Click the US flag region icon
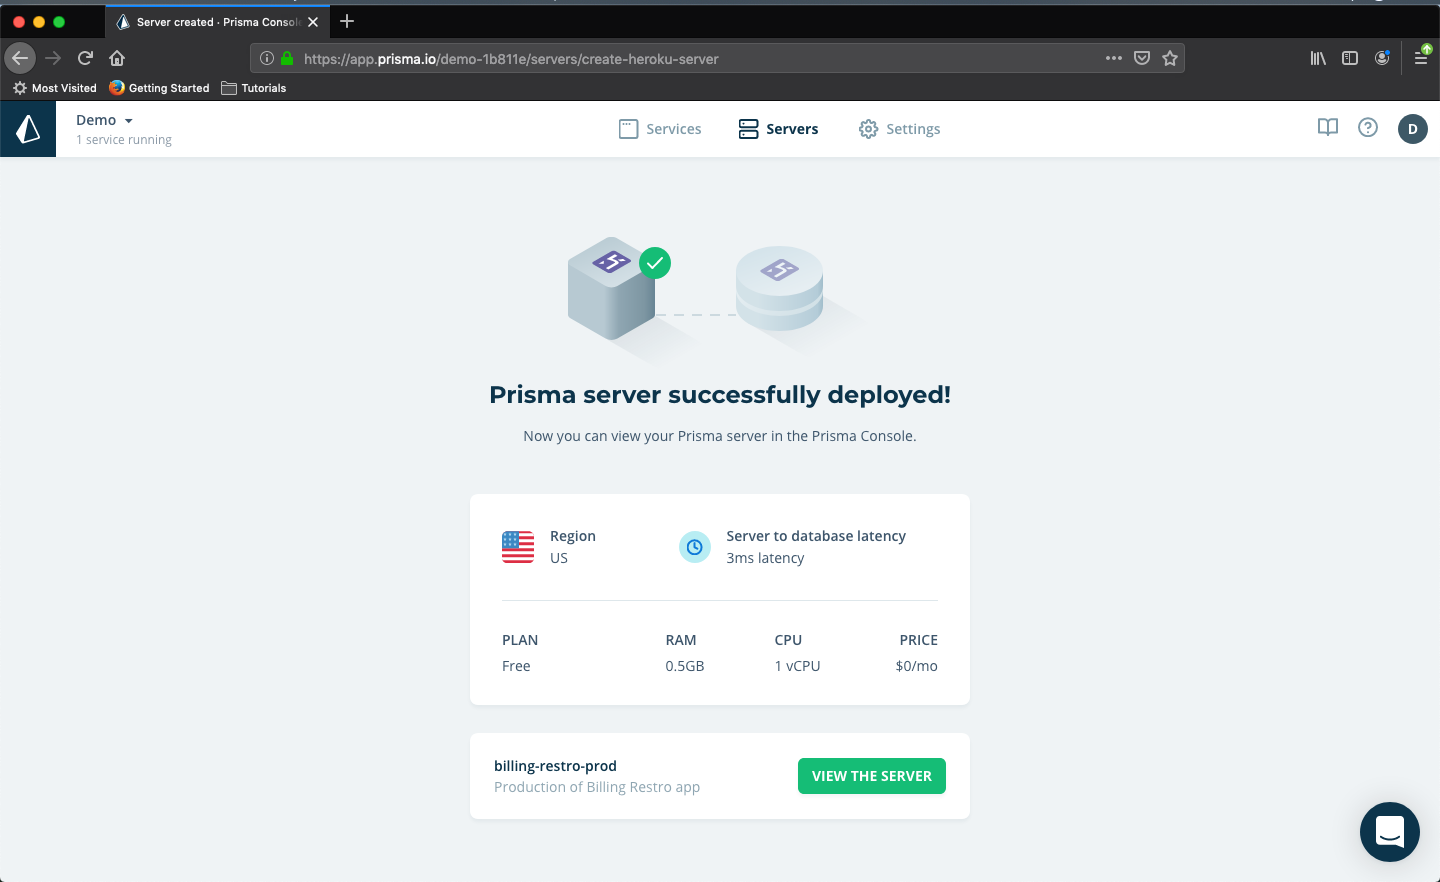Viewport: 1440px width, 882px height. click(518, 547)
